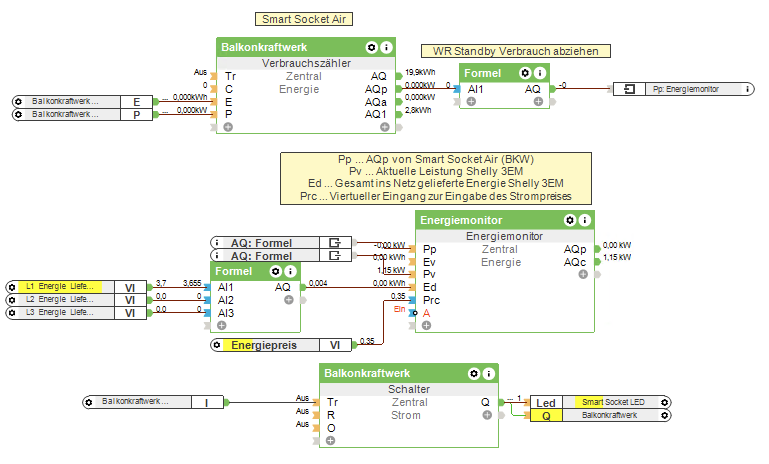The image size is (769, 464).
Task: Toggle the inverted A input on Energiemonitor
Action: [415, 313]
